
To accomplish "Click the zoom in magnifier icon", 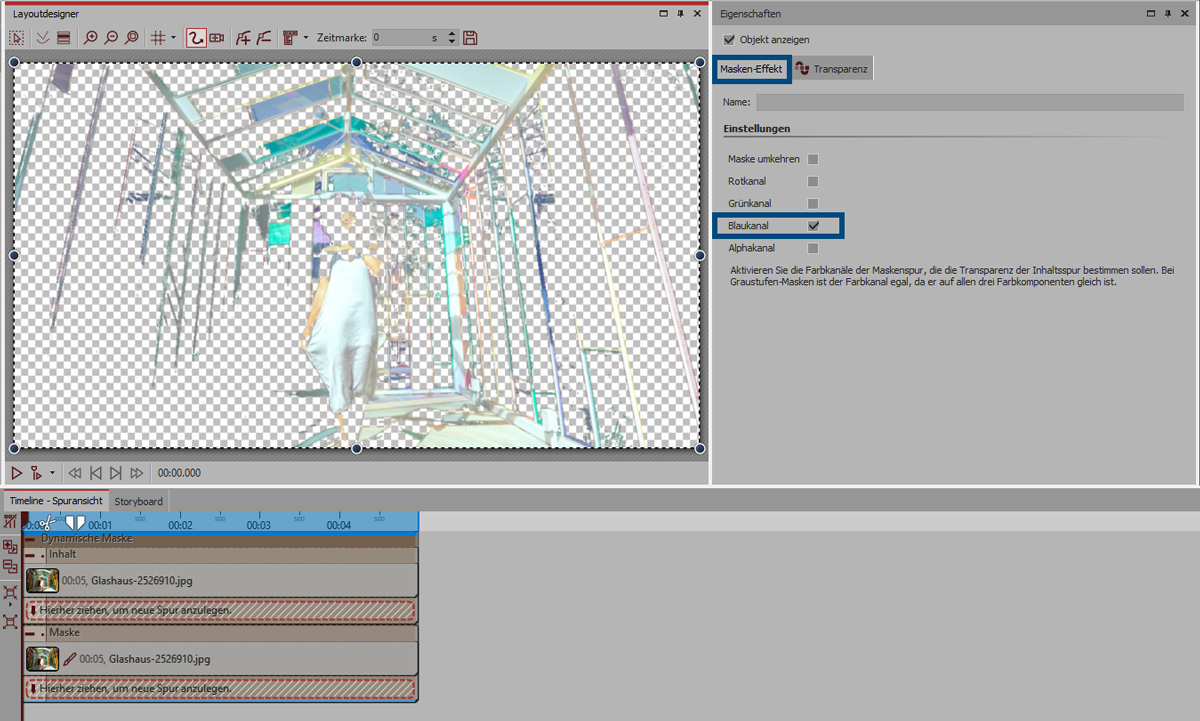I will pos(91,38).
